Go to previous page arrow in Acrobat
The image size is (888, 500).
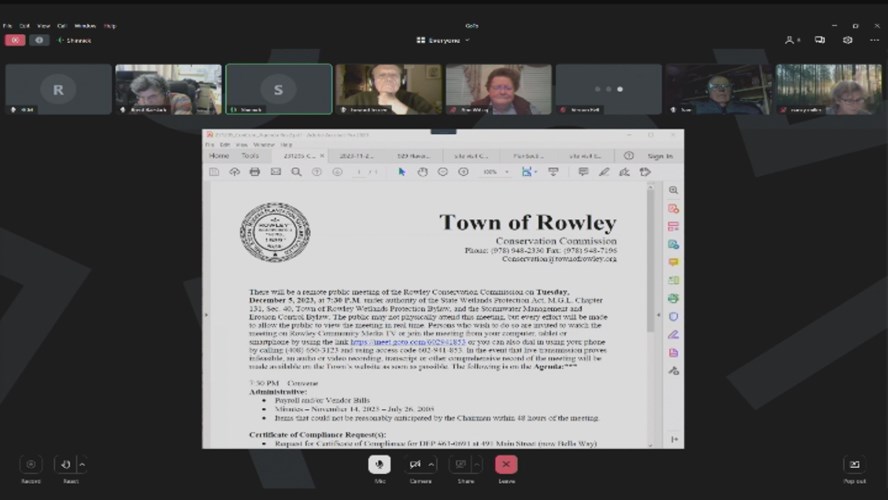point(317,172)
